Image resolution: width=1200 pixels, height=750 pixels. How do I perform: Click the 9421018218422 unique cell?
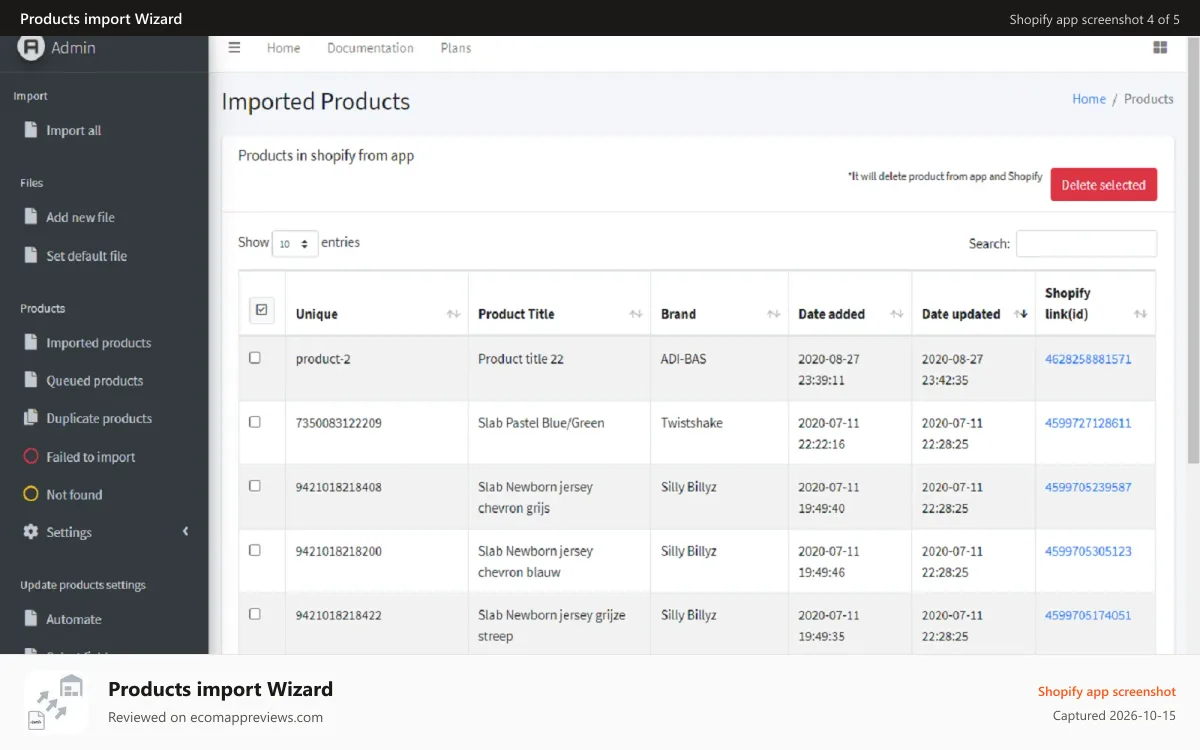(x=338, y=615)
